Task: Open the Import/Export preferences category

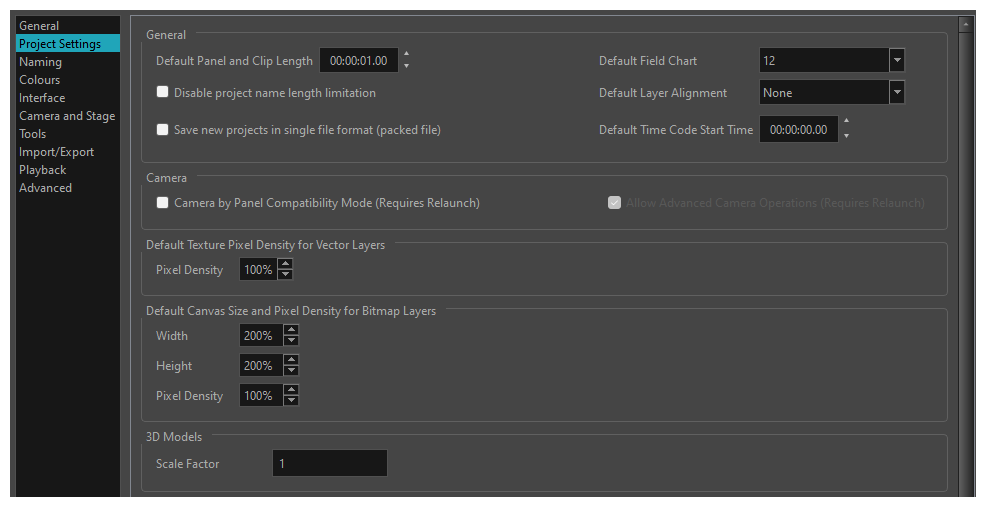Action: [56, 152]
